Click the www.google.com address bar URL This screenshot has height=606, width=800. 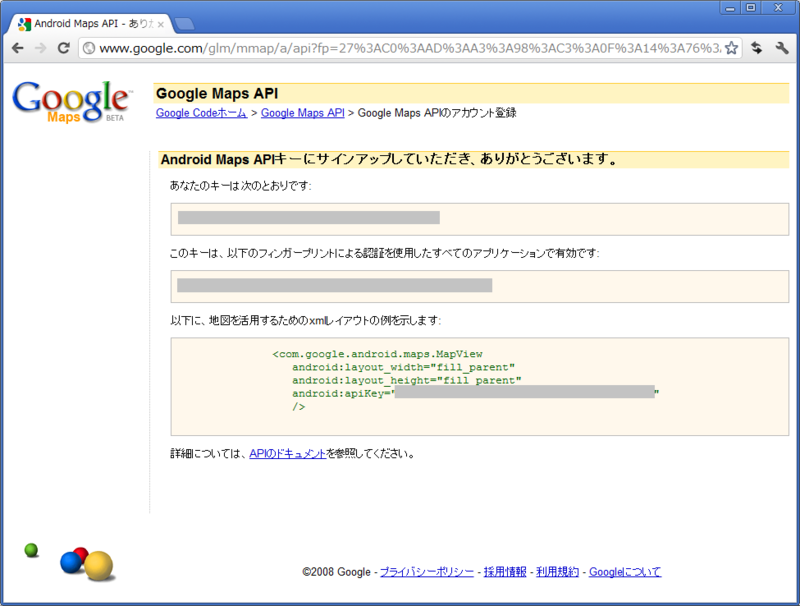pos(409,48)
